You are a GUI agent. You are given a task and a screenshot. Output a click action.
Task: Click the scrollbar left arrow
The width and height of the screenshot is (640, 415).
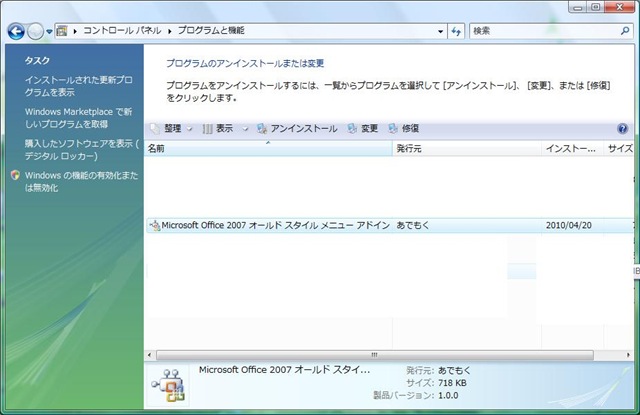[149, 355]
